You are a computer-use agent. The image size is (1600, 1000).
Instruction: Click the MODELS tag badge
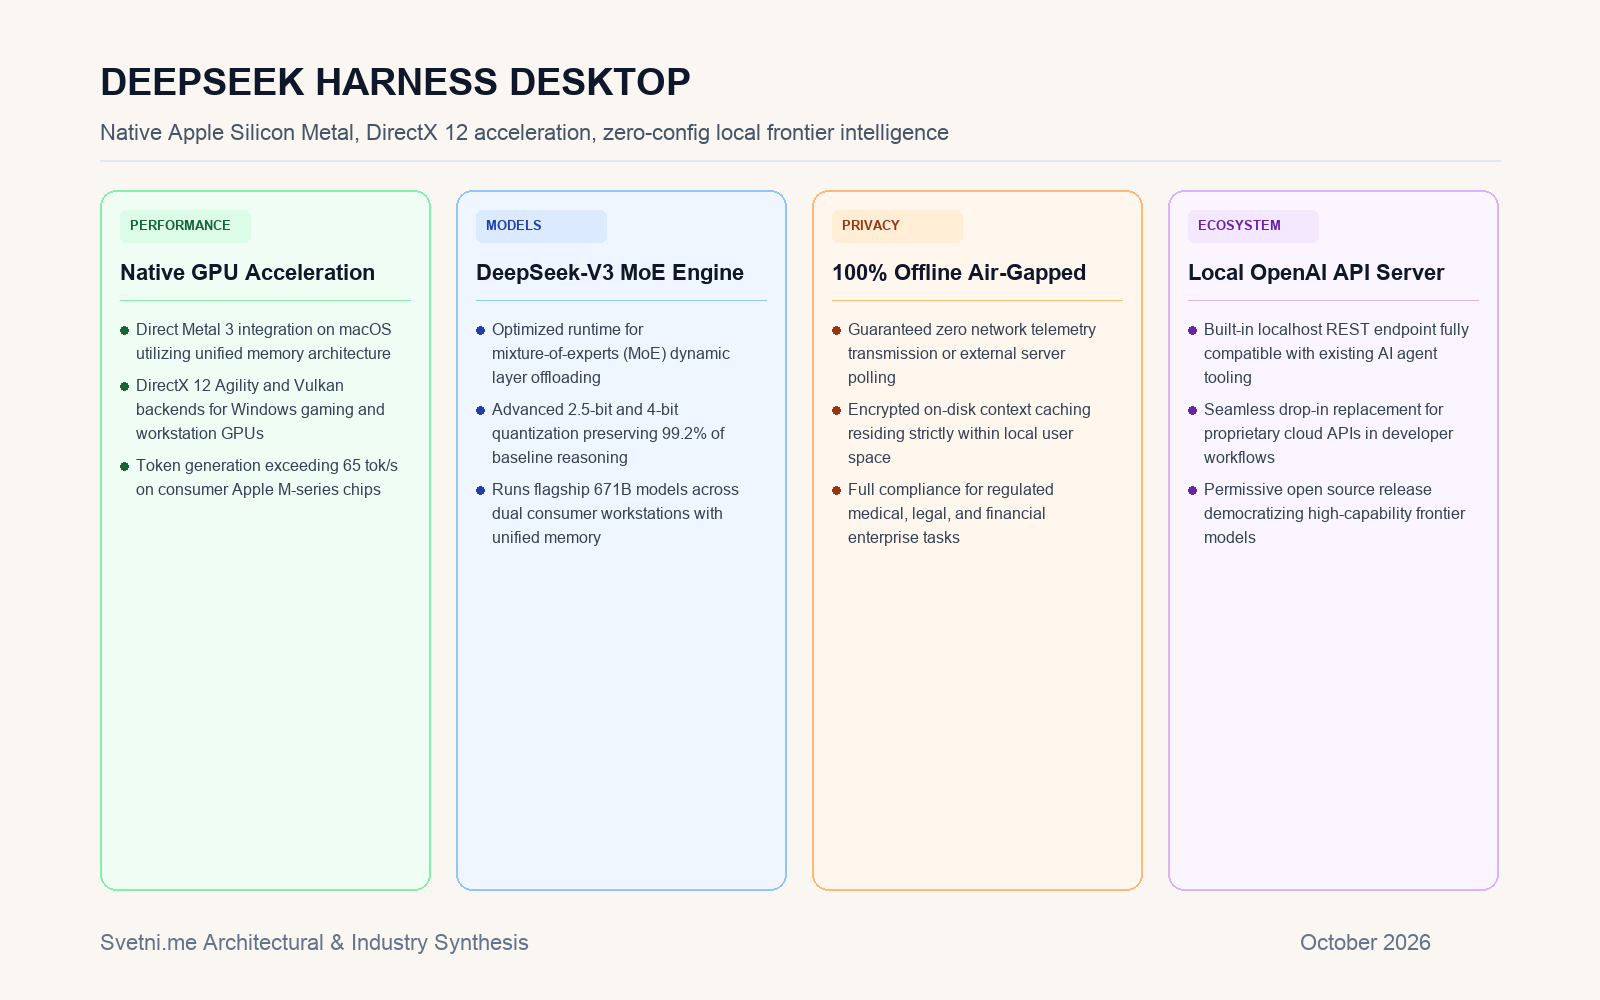[541, 226]
